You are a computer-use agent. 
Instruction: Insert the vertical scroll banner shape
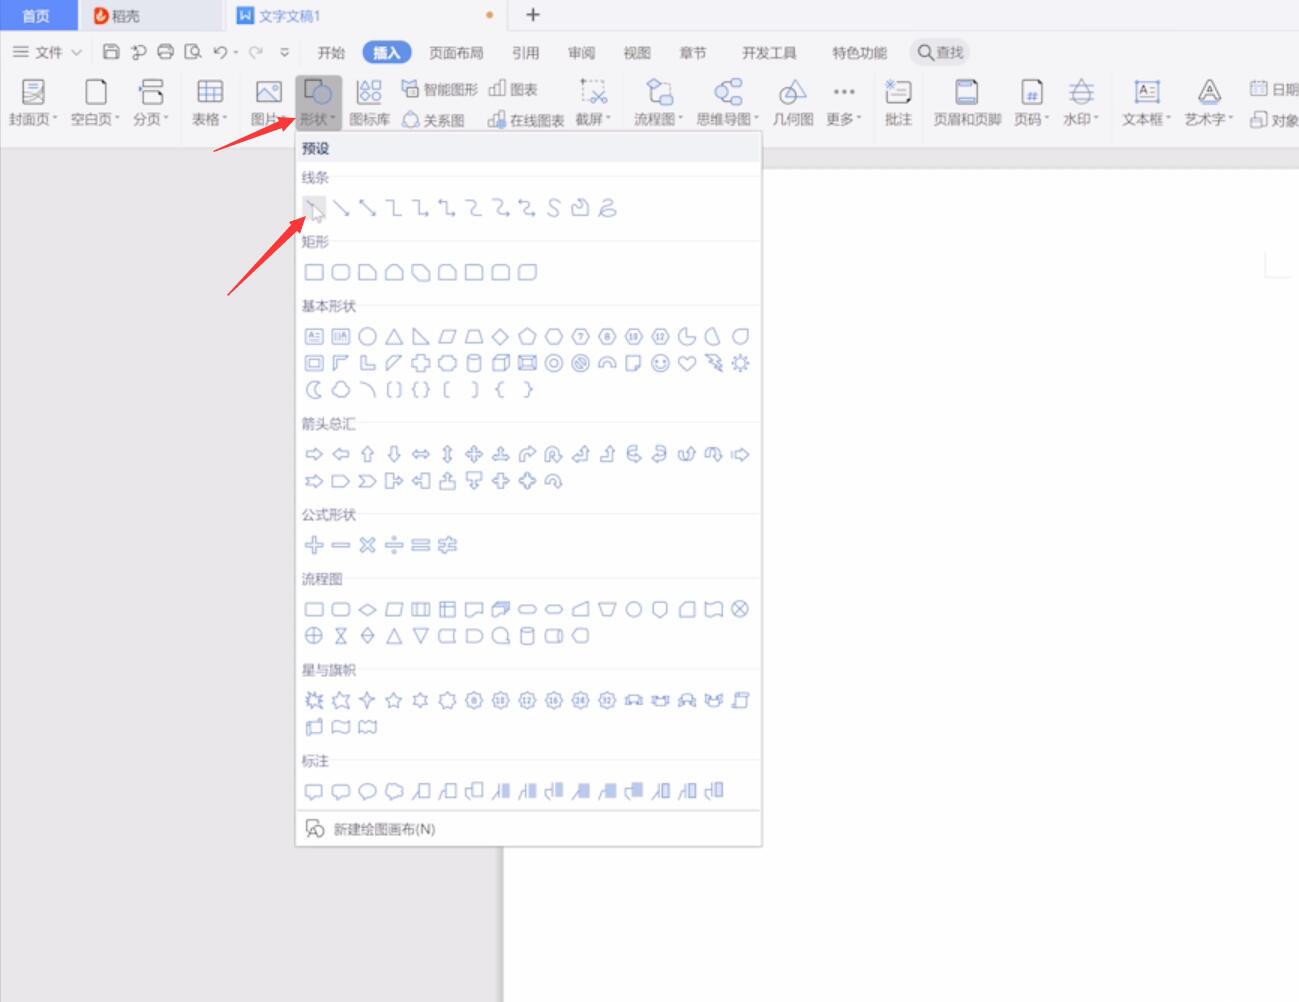point(740,700)
